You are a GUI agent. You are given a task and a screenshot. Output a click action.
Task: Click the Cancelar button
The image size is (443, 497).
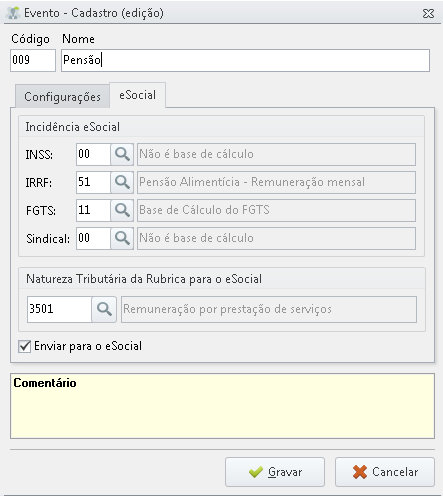tap(385, 472)
